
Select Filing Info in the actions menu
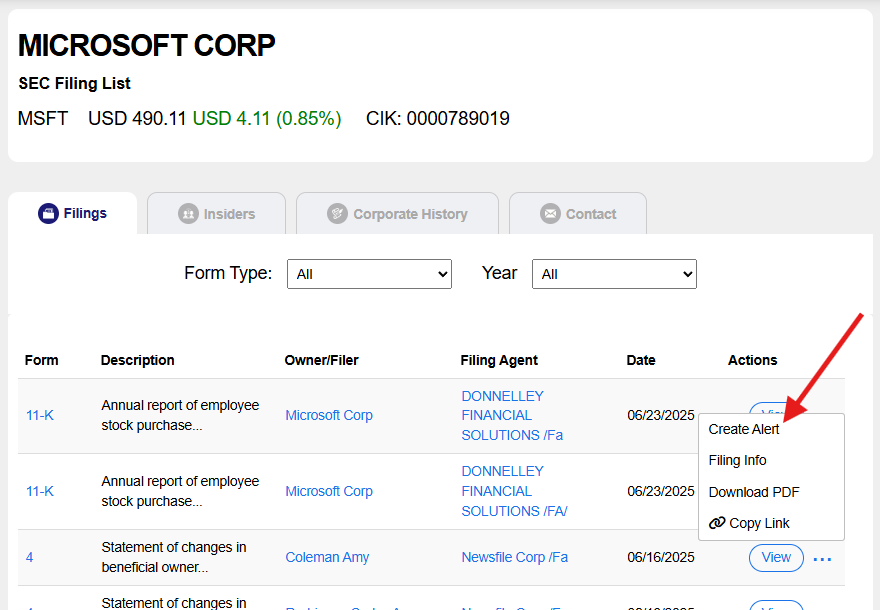[x=738, y=460]
